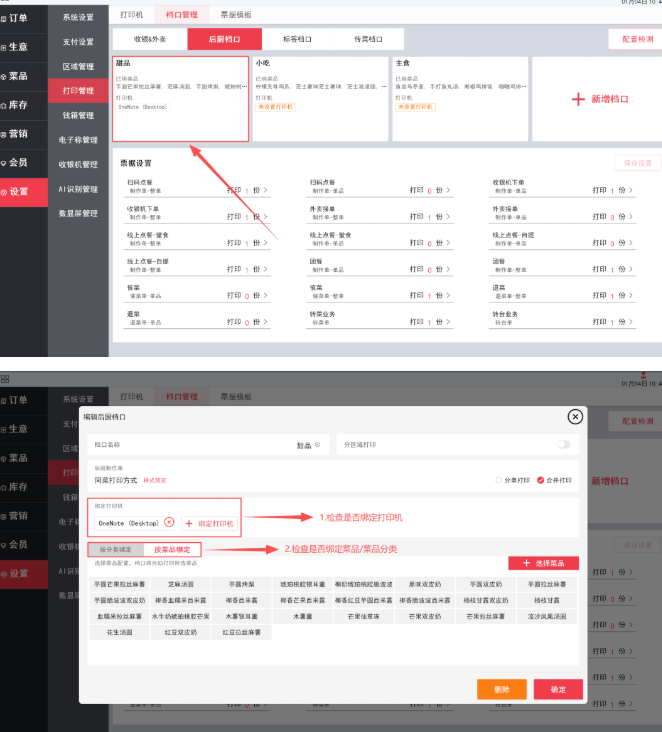
Task: Open 库存 in the upper screen's main sidebar
Action: point(24,105)
